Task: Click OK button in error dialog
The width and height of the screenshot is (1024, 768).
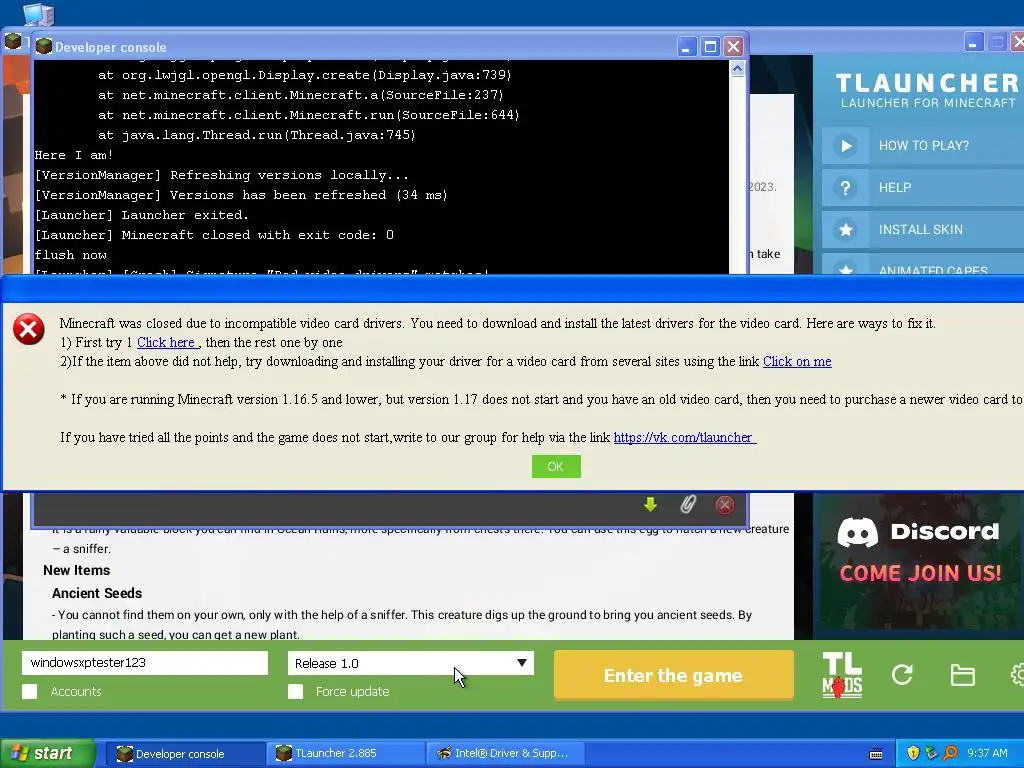Action: 556,466
